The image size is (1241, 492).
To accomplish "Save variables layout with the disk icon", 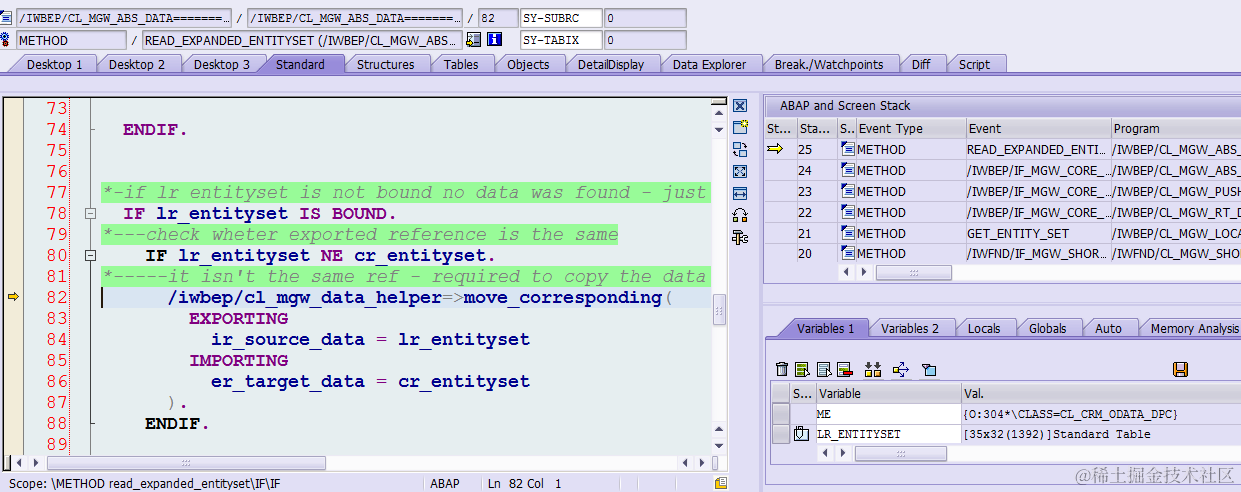I will click(1180, 370).
